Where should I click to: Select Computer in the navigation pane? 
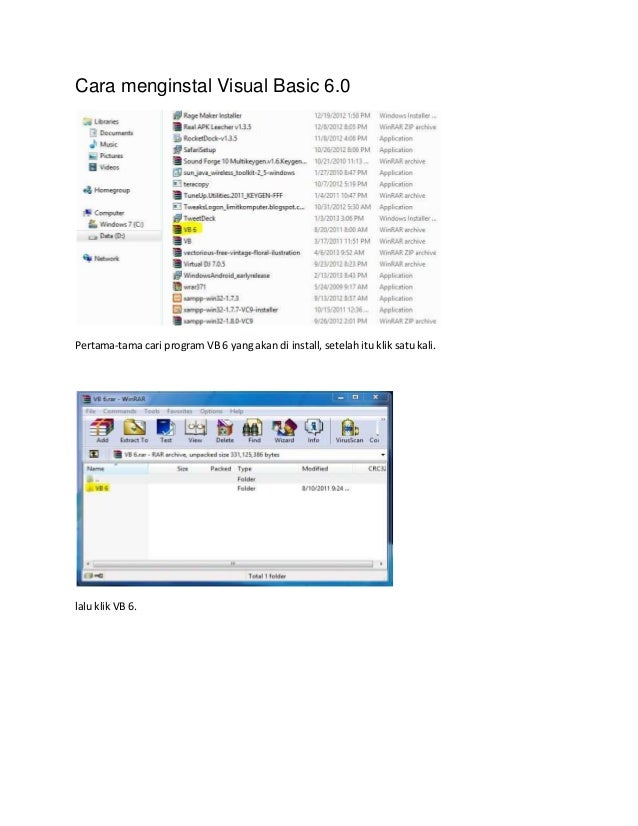[104, 213]
